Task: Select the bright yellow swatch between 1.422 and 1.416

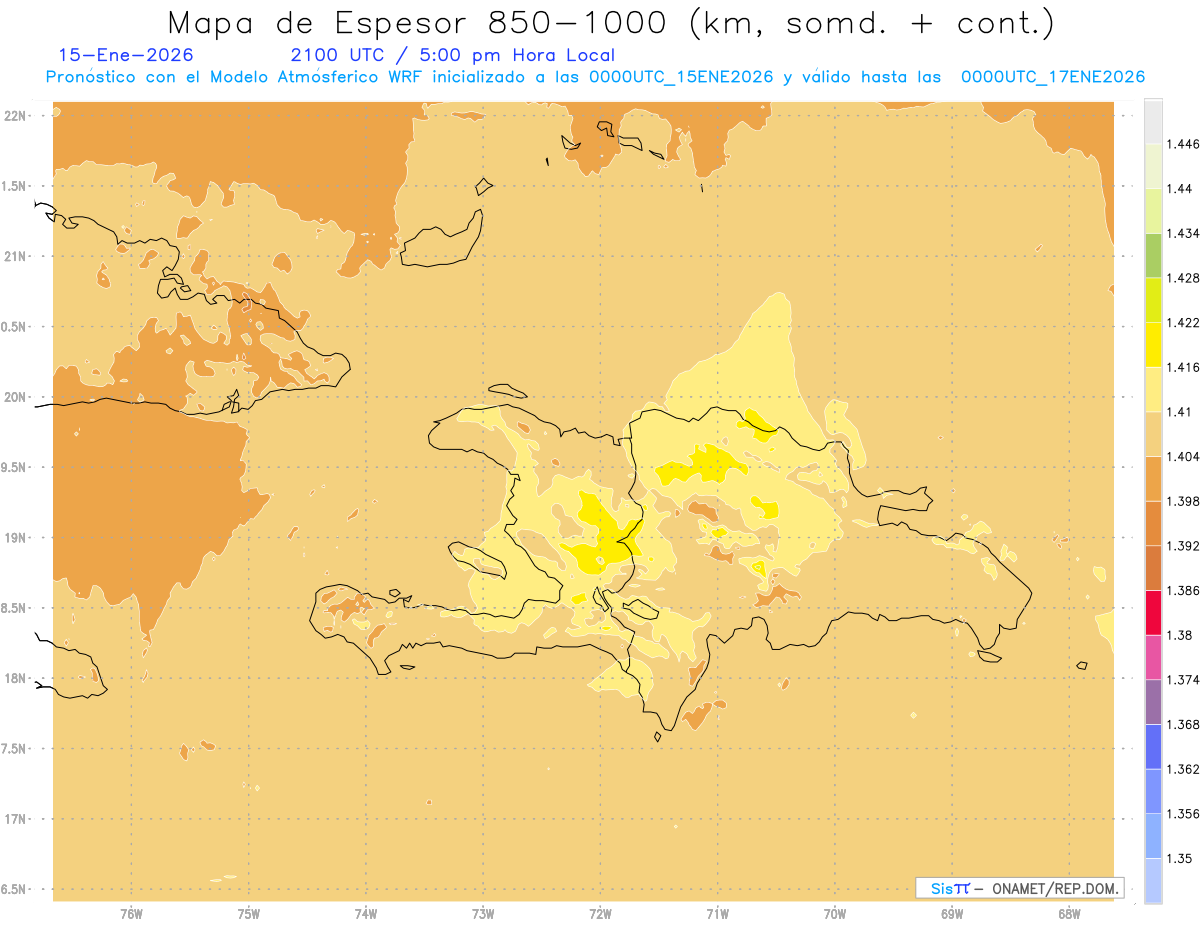Action: [x=1153, y=344]
